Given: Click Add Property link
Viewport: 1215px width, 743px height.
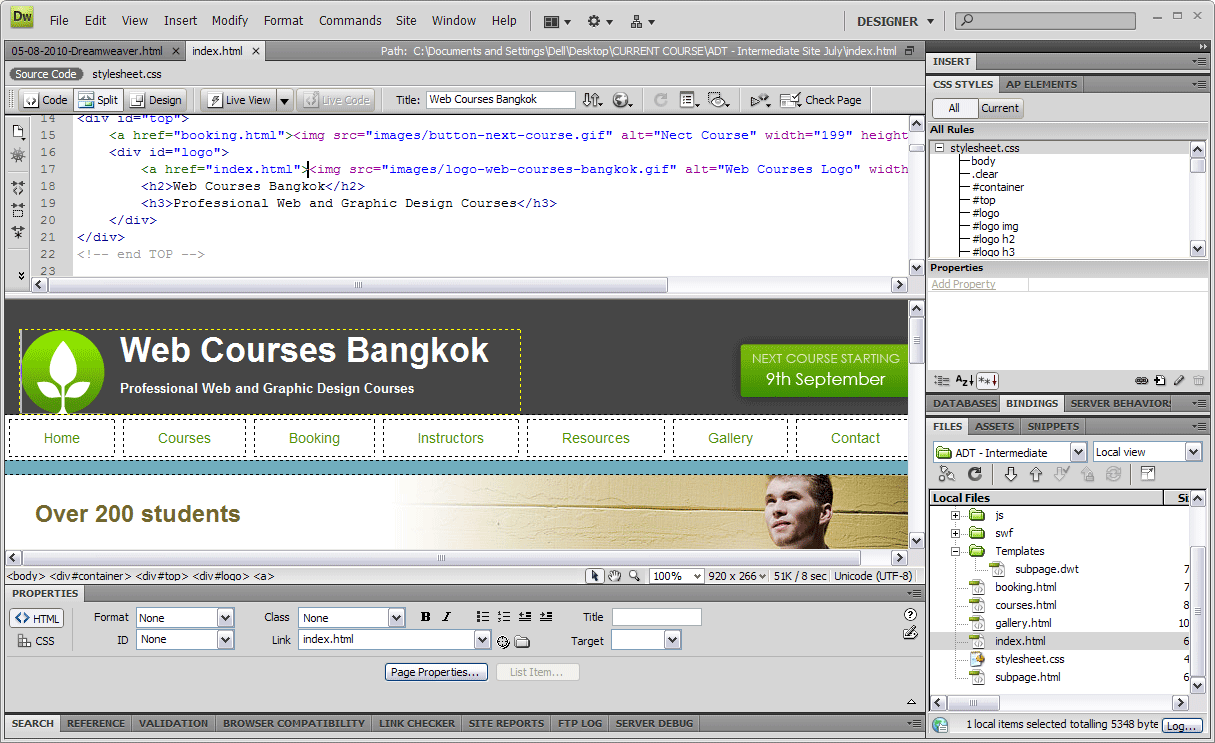Looking at the screenshot, I should pos(963,284).
